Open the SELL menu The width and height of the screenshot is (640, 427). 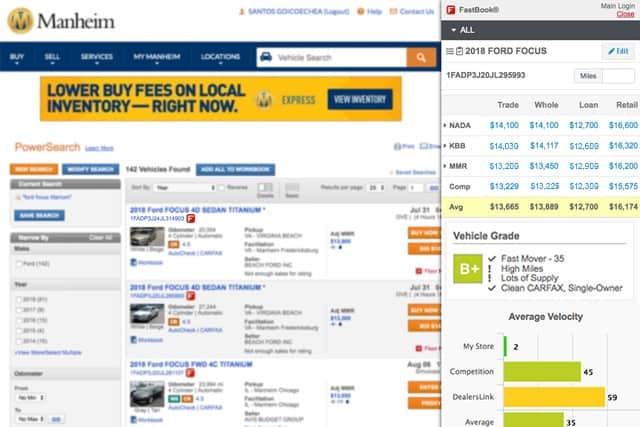tap(52, 57)
